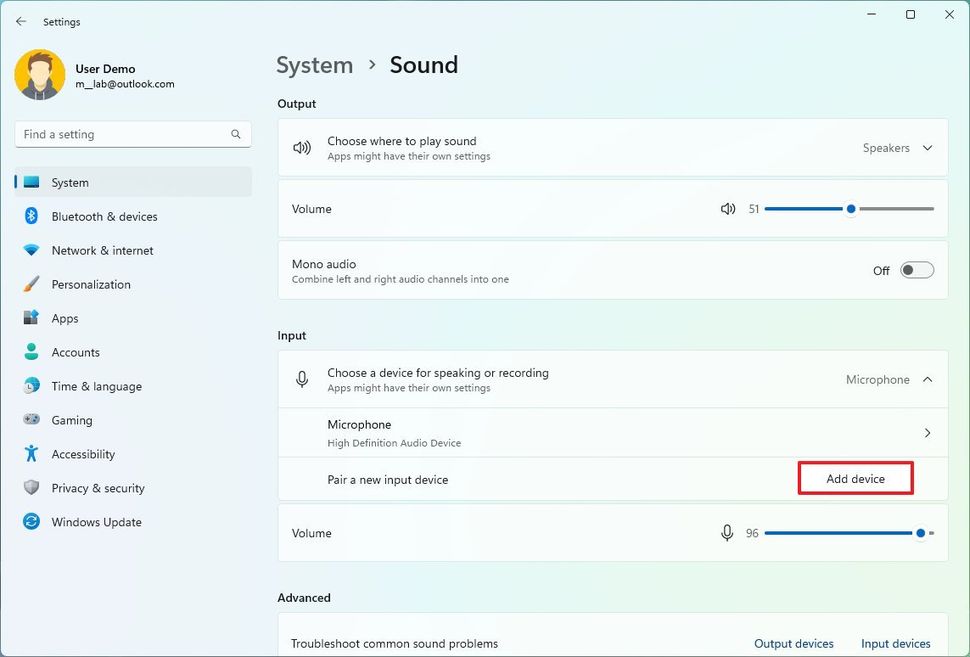Screen dimensions: 970x657
Task: Open Network & internet via its globe icon
Action: click(x=31, y=250)
